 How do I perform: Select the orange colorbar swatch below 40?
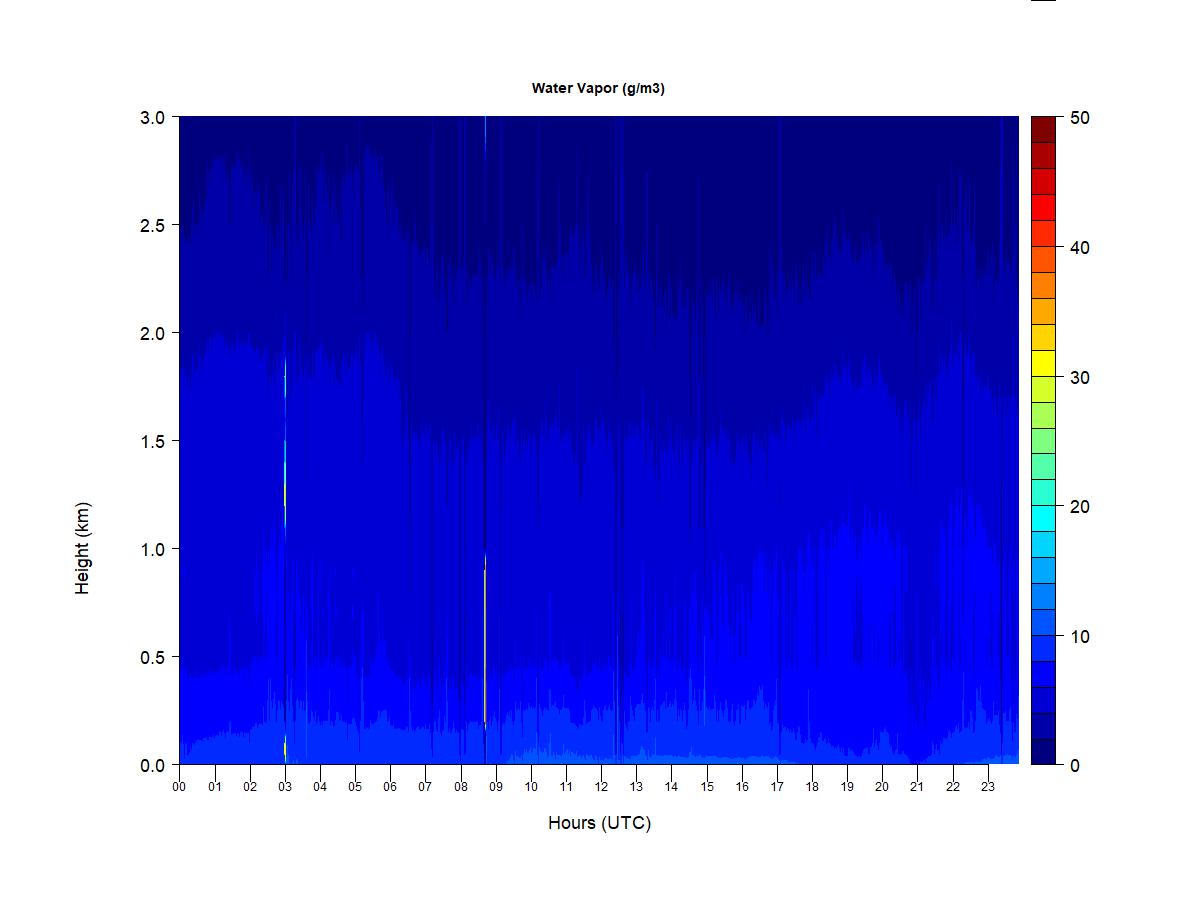(1043, 259)
